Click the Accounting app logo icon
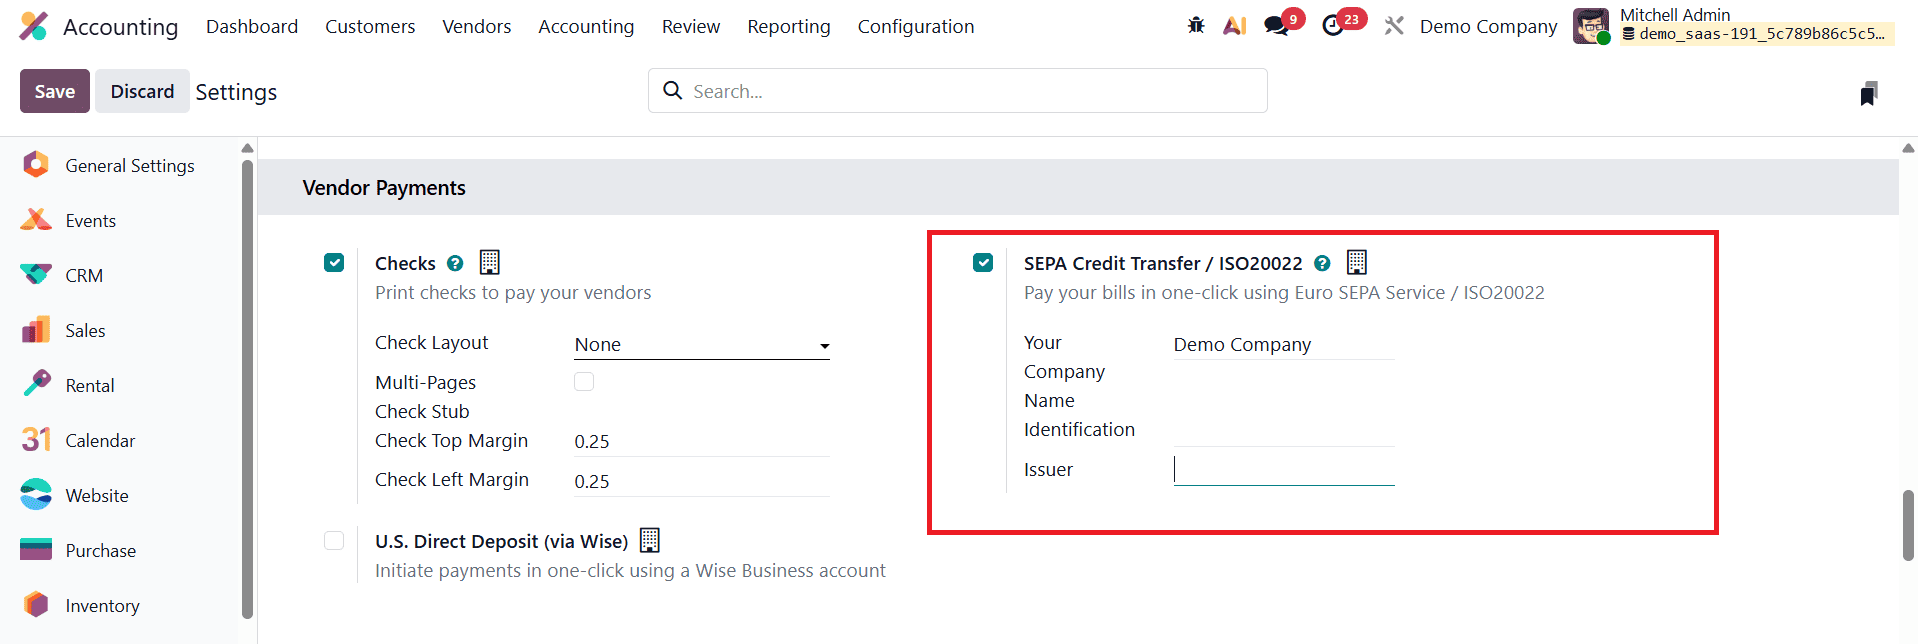 (33, 26)
